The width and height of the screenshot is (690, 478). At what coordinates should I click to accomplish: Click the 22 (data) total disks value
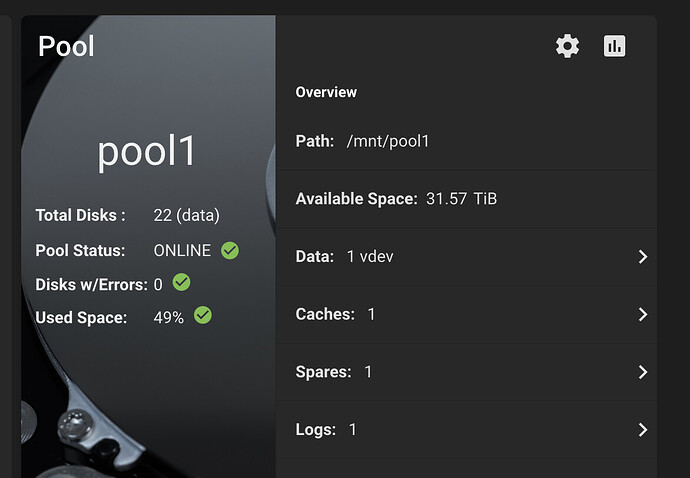pyautogui.click(x=186, y=215)
